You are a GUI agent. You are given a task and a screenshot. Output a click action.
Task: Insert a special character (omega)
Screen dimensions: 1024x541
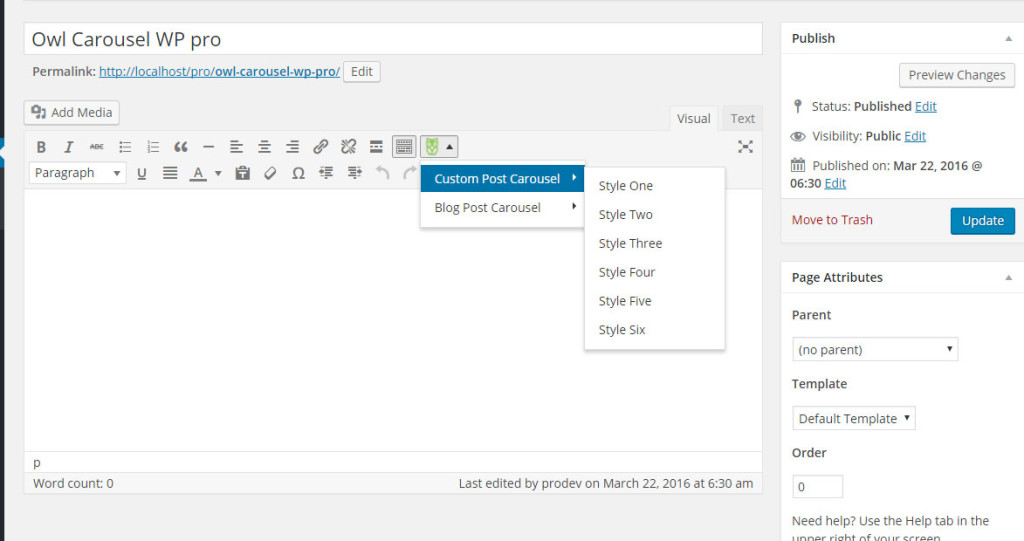298,173
